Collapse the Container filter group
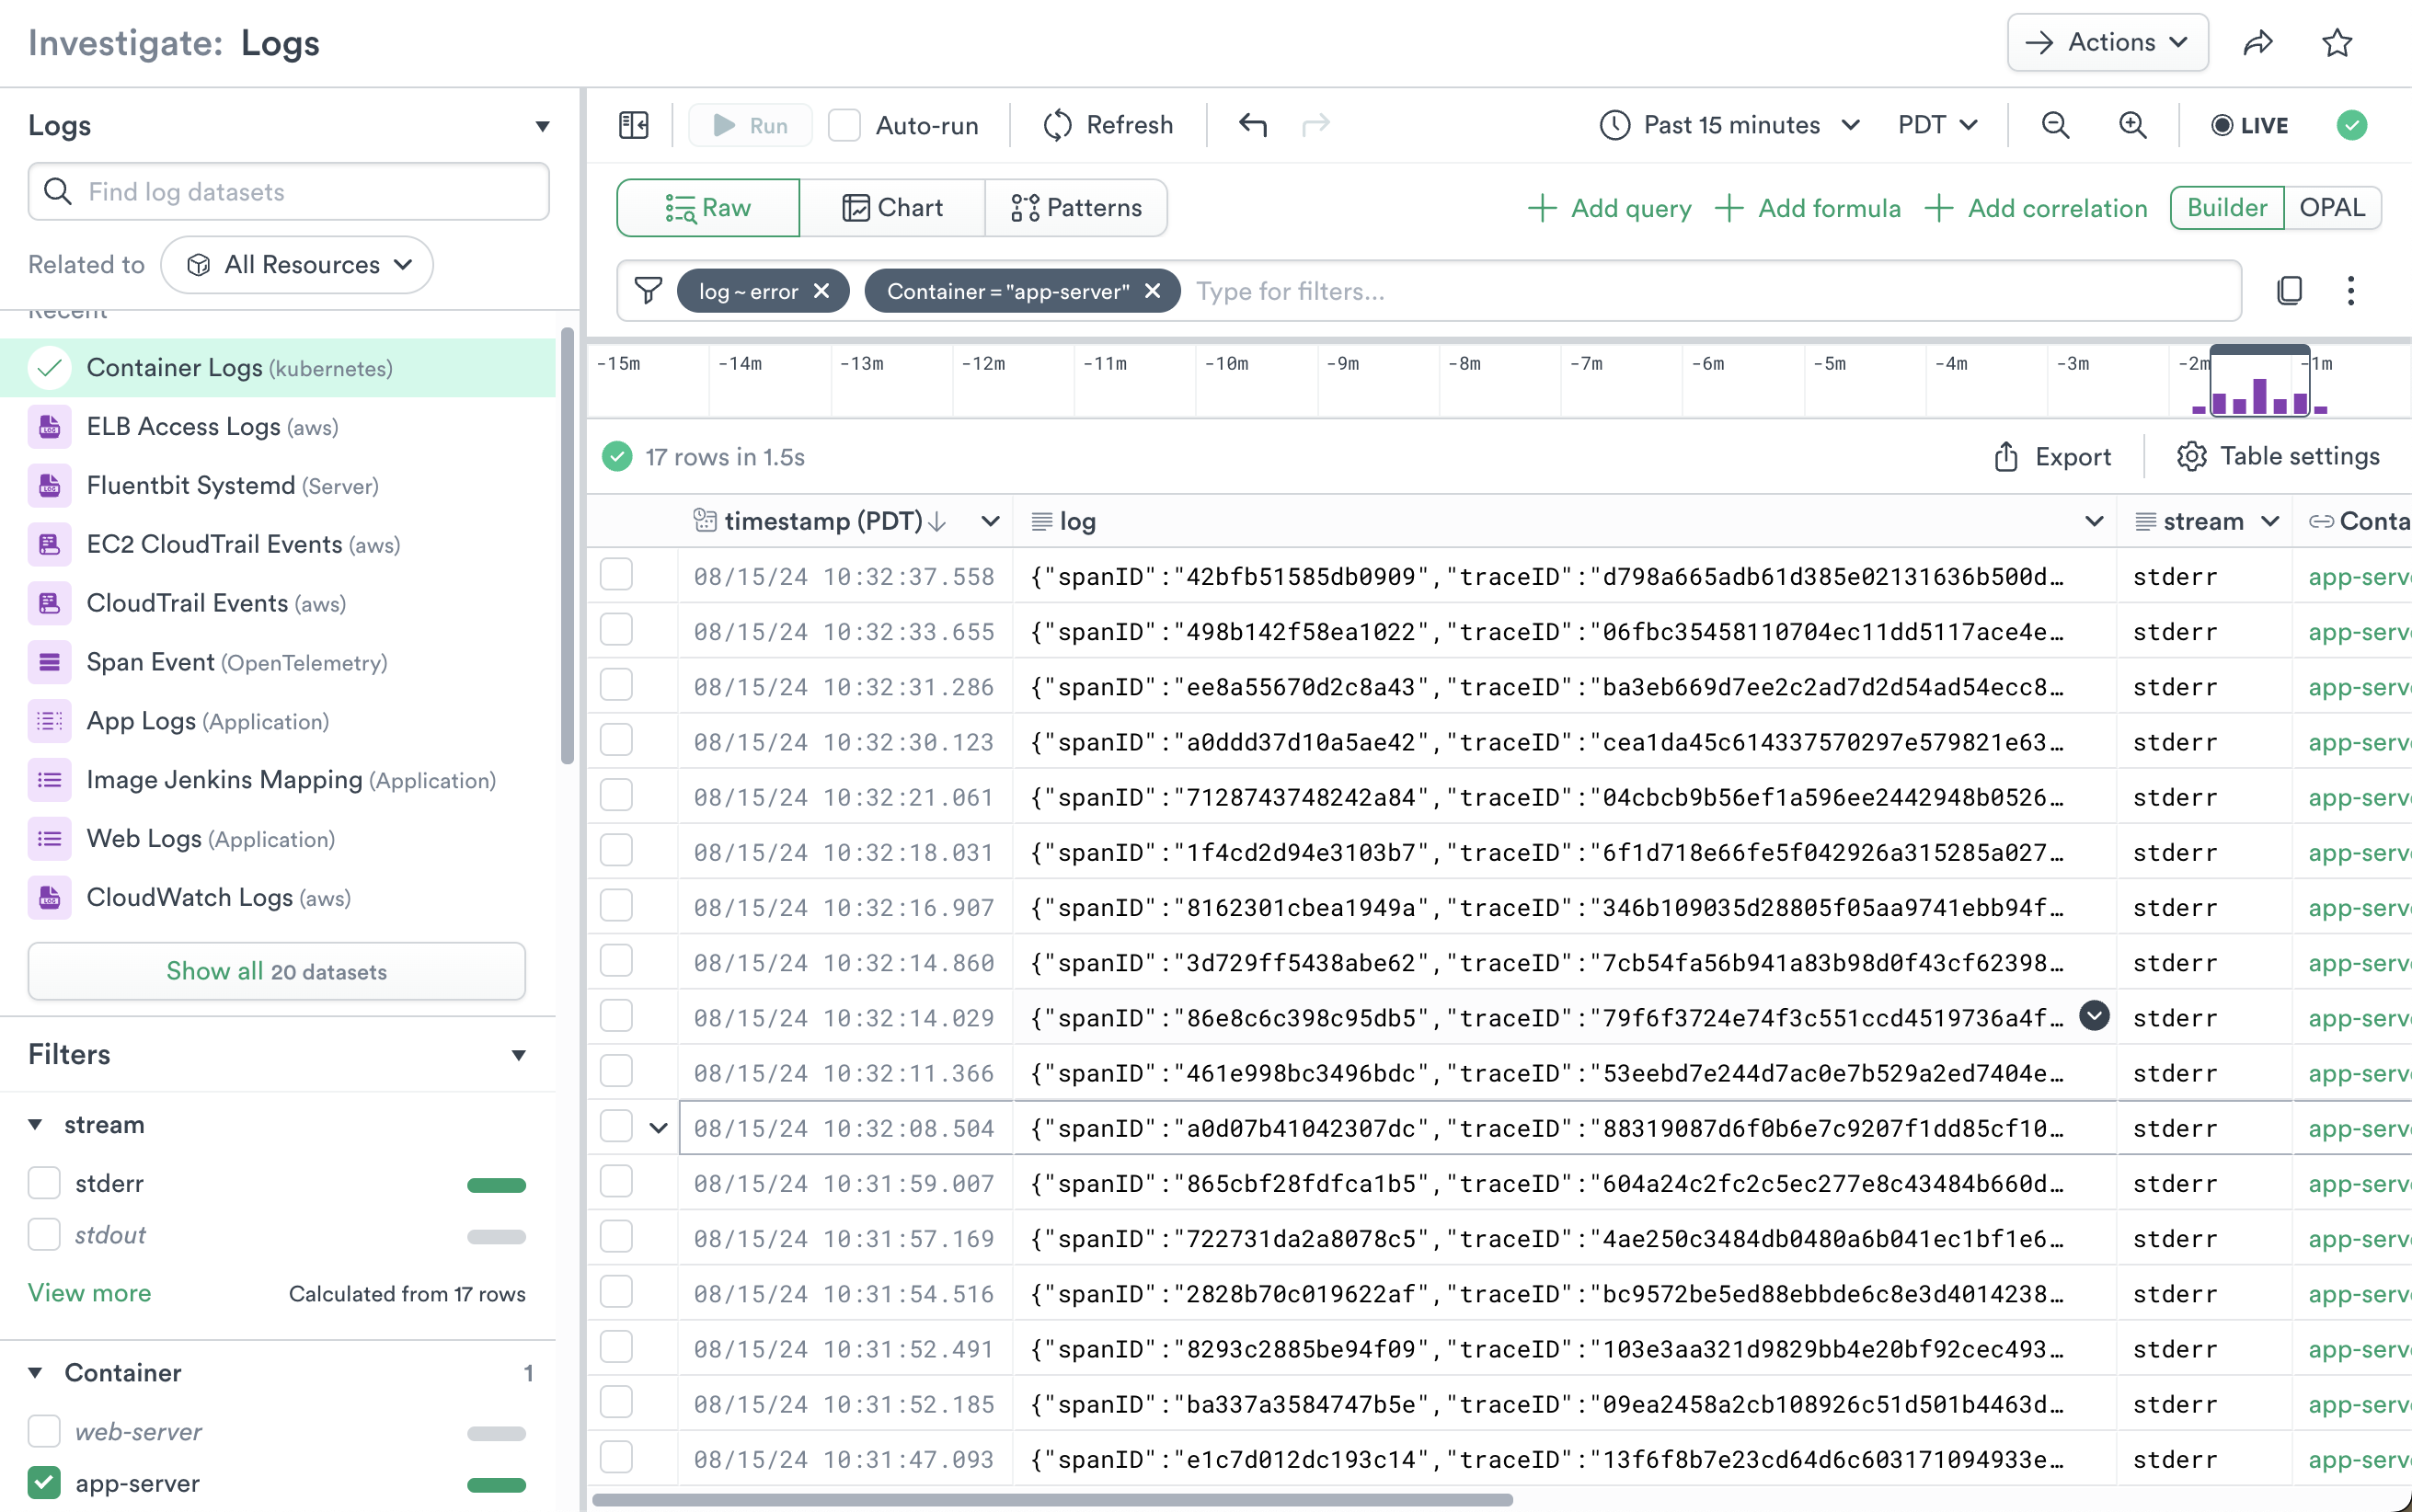The height and width of the screenshot is (1512, 2412). tap(35, 1373)
